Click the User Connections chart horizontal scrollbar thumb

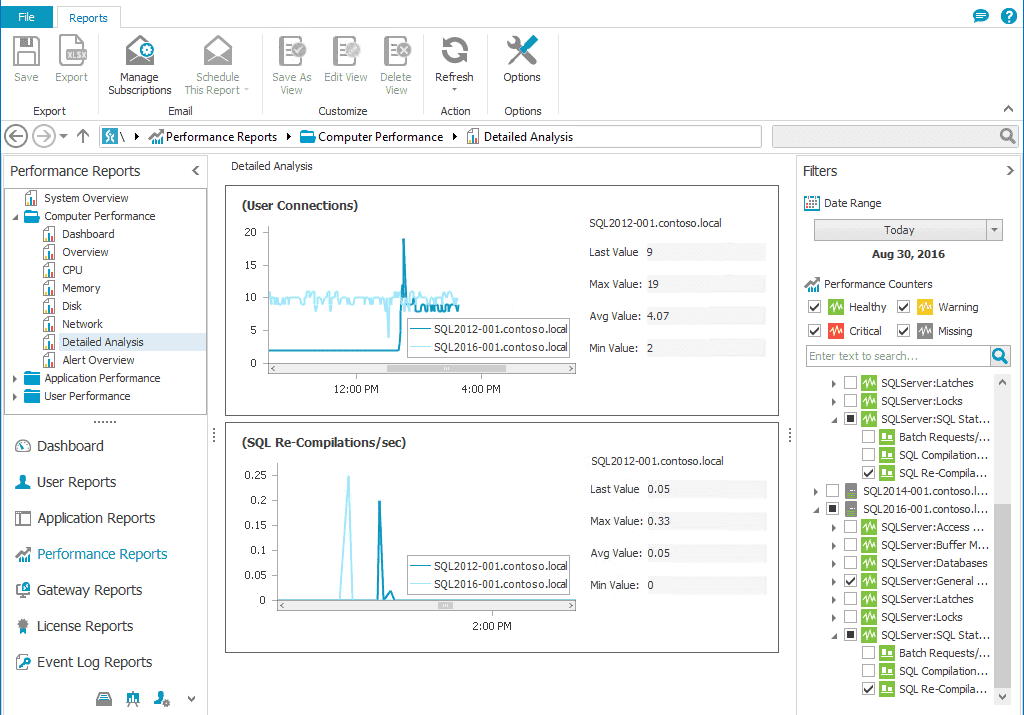tap(446, 369)
